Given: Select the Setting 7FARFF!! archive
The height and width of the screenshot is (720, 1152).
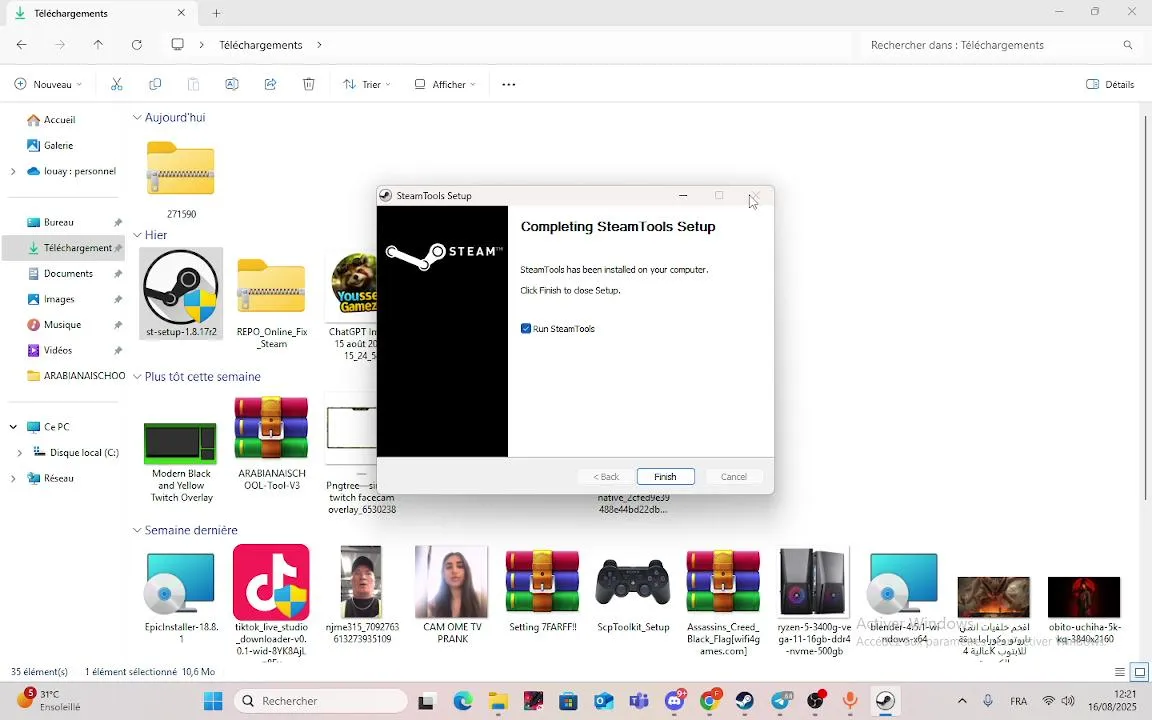Looking at the screenshot, I should pyautogui.click(x=542, y=591).
